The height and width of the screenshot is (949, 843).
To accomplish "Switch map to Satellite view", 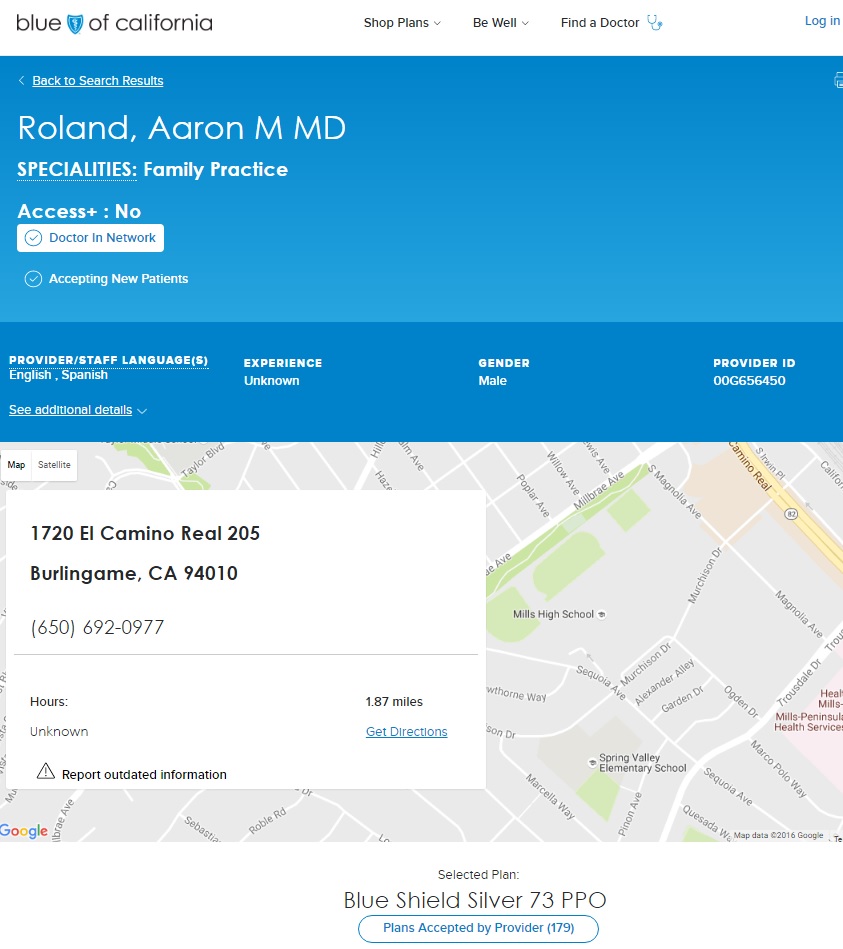I will coord(54,465).
